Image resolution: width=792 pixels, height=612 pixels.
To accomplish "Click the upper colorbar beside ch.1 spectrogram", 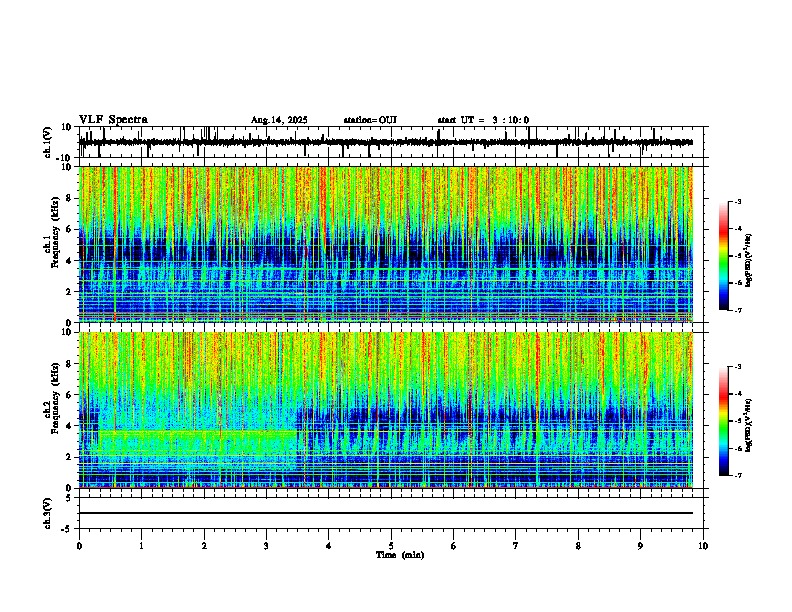I will coord(724,256).
